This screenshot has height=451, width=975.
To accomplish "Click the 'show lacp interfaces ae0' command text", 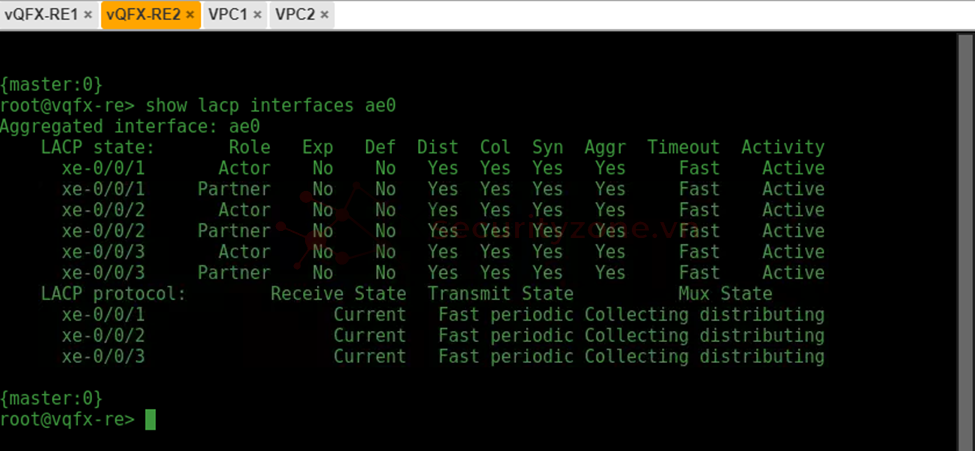I will (x=270, y=106).
